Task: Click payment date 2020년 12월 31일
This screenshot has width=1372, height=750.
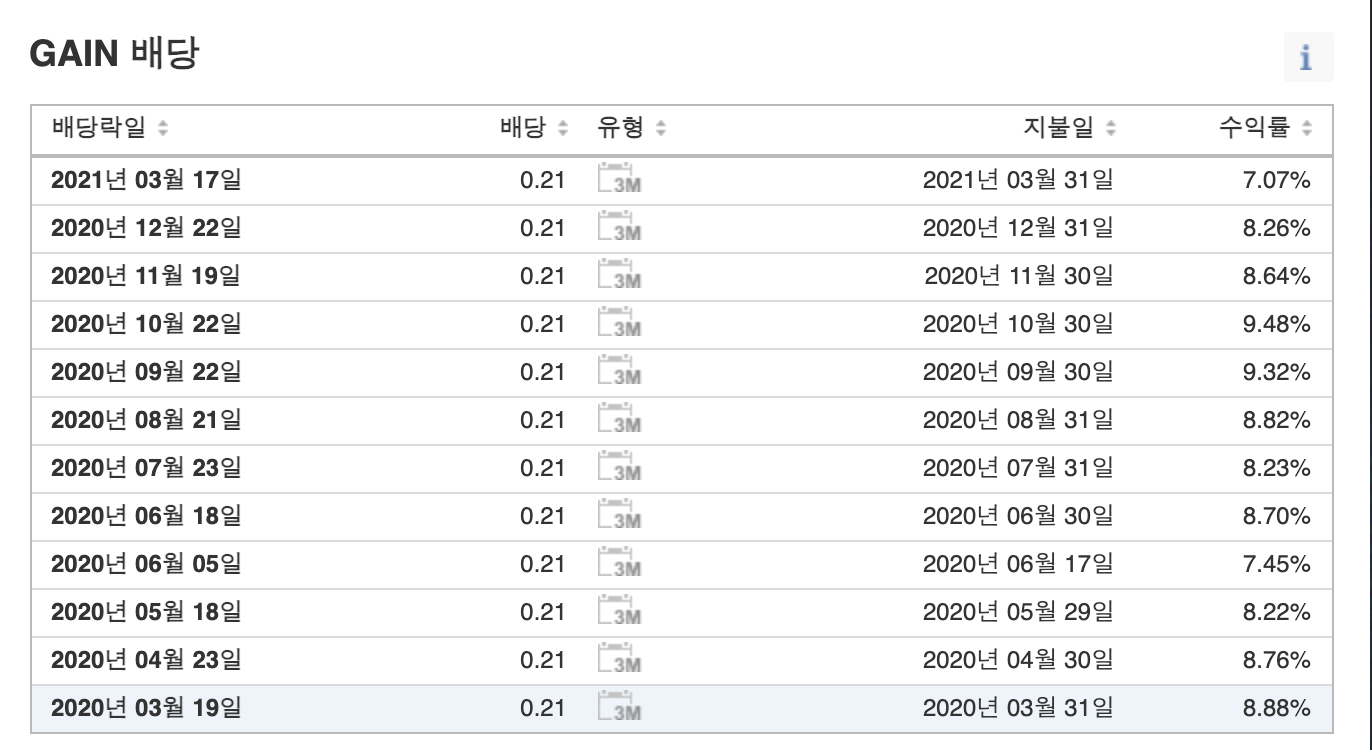Action: pyautogui.click(x=1018, y=228)
